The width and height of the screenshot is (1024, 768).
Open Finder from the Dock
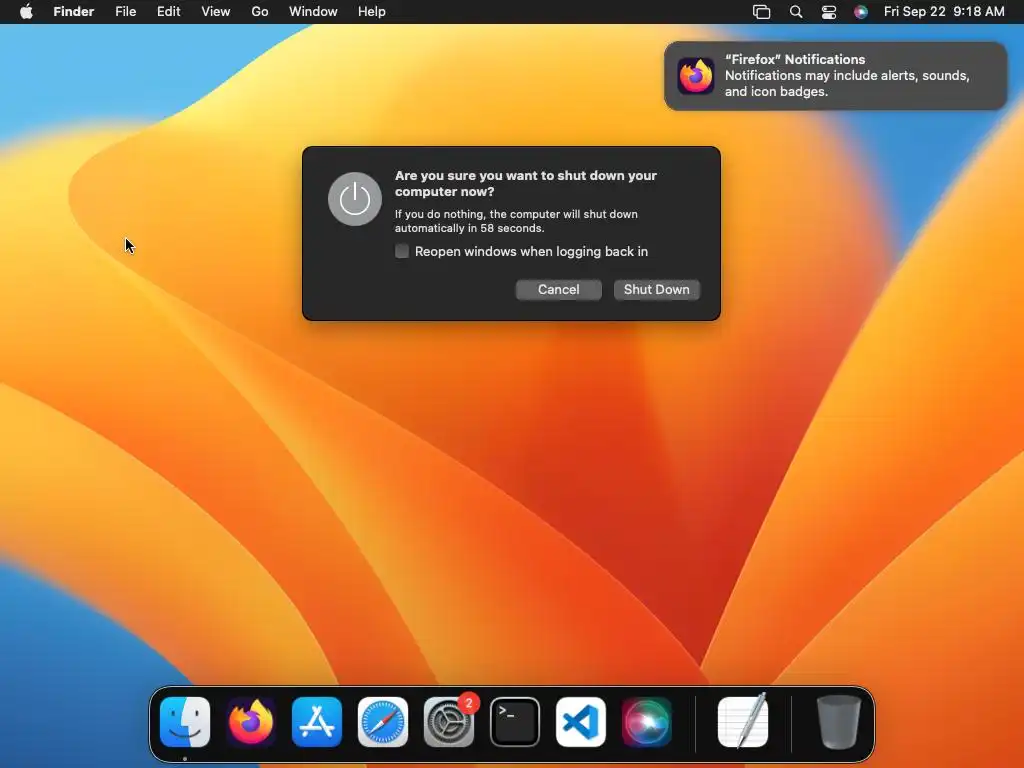[x=185, y=722]
